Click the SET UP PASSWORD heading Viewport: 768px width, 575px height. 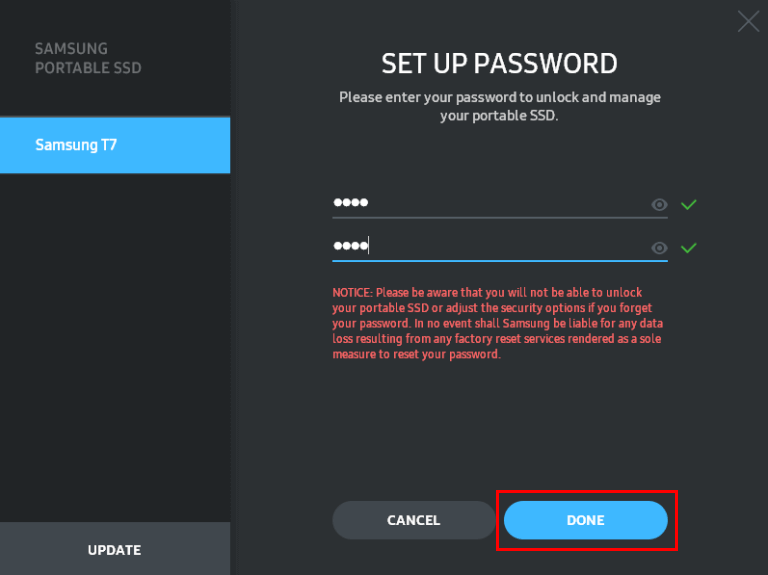[499, 64]
